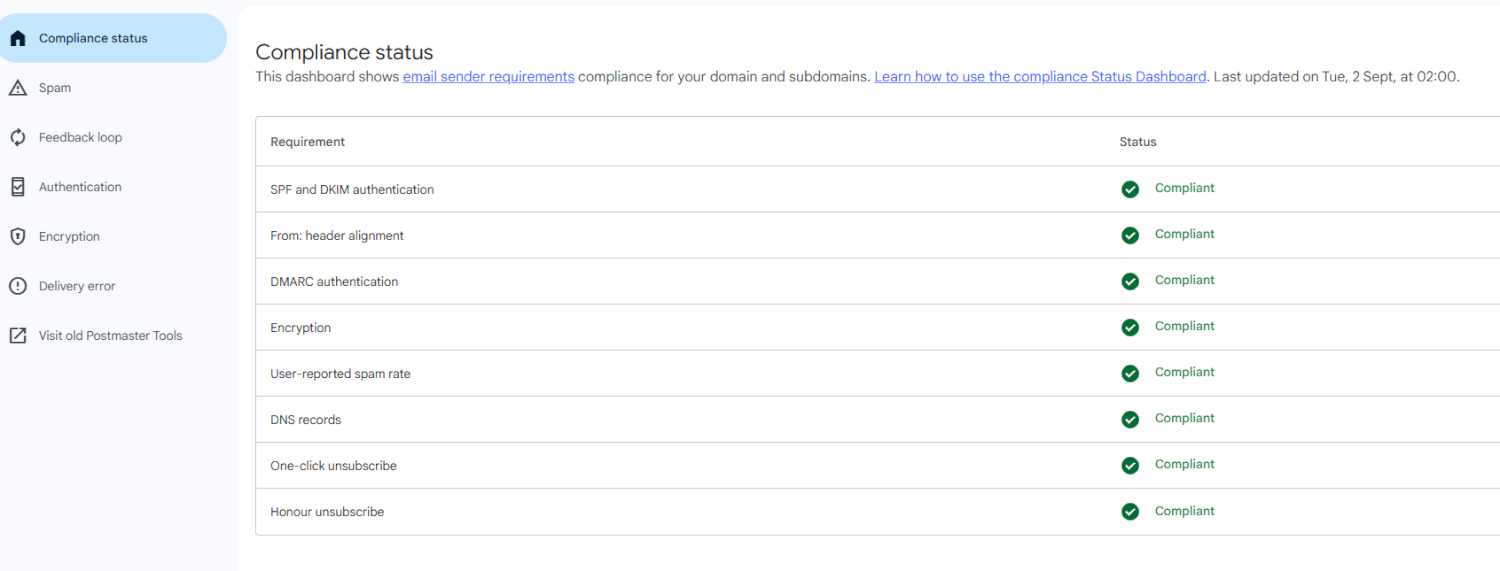The height and width of the screenshot is (571, 1500).
Task: Click the DMARC authentication requirement row
Action: click(334, 282)
